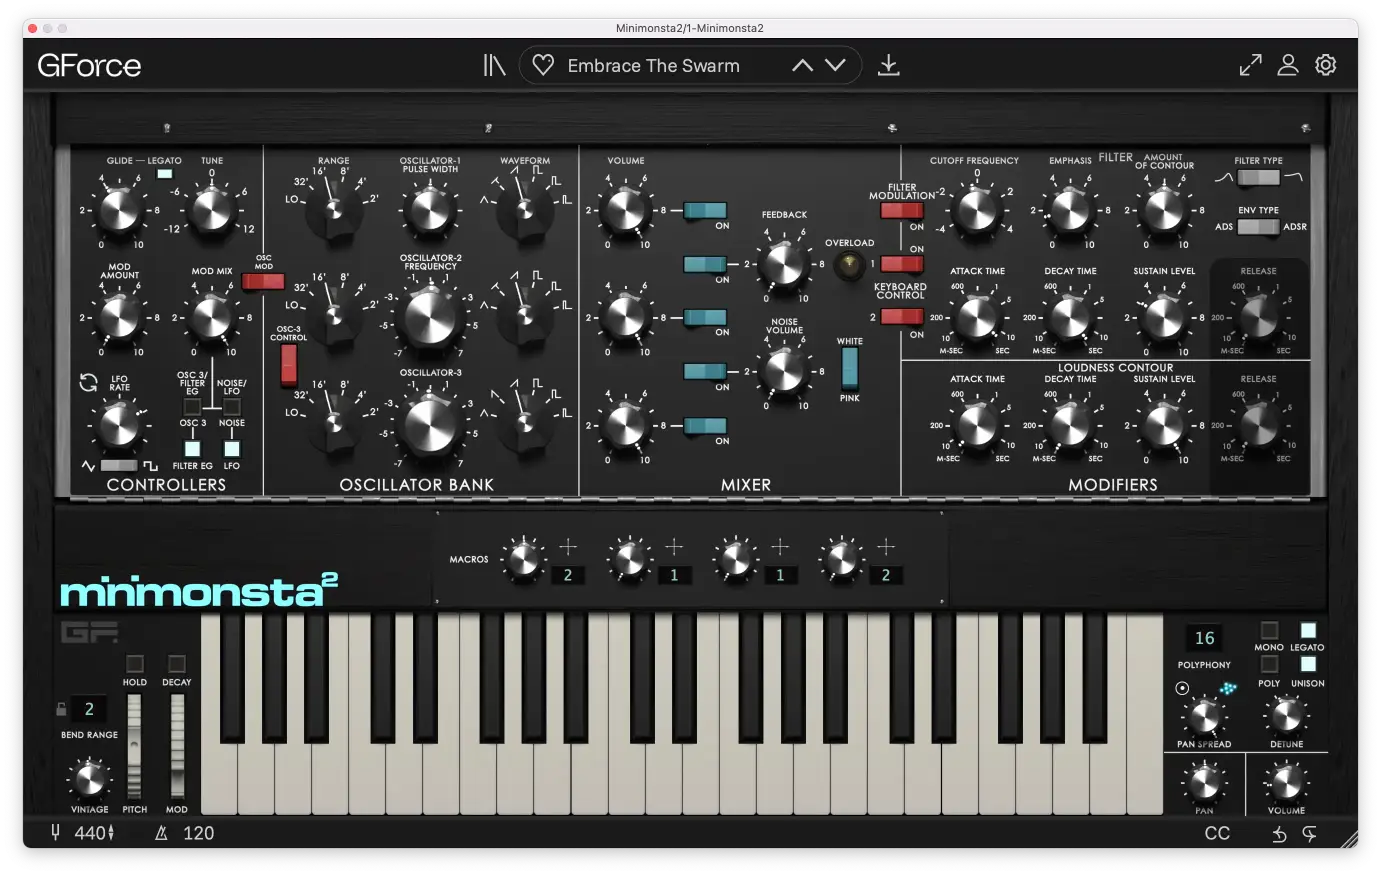Open settings gear icon in header
The width and height of the screenshot is (1381, 875).
point(1326,65)
